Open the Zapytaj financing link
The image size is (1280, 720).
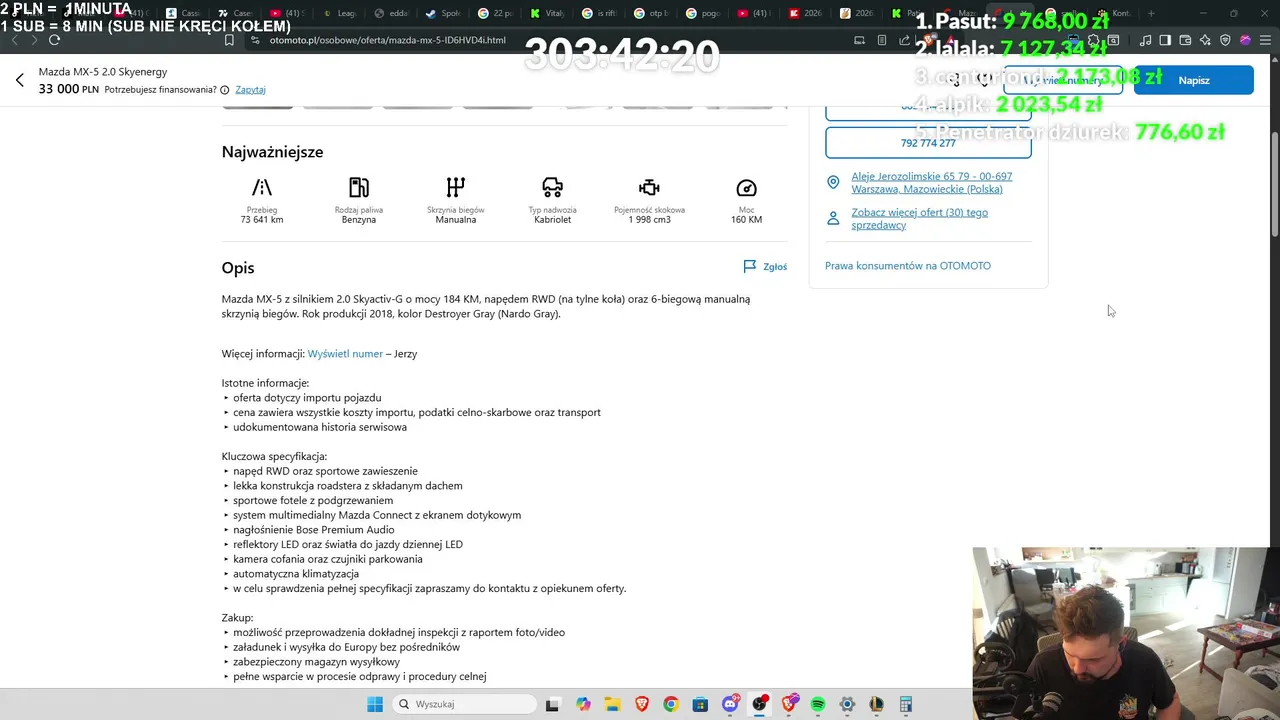point(250,90)
